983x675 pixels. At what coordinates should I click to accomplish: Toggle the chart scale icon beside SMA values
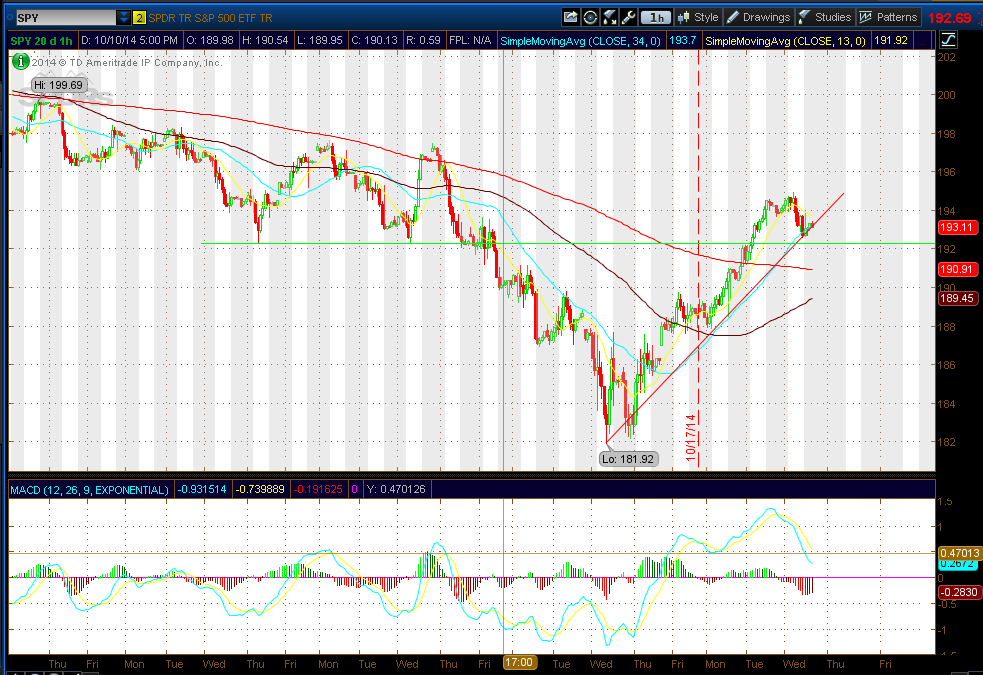949,40
